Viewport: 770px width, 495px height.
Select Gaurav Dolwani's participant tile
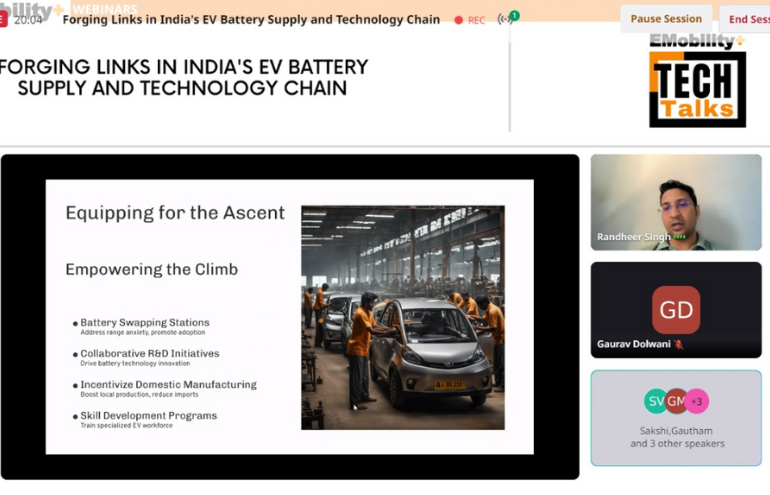[x=676, y=310]
